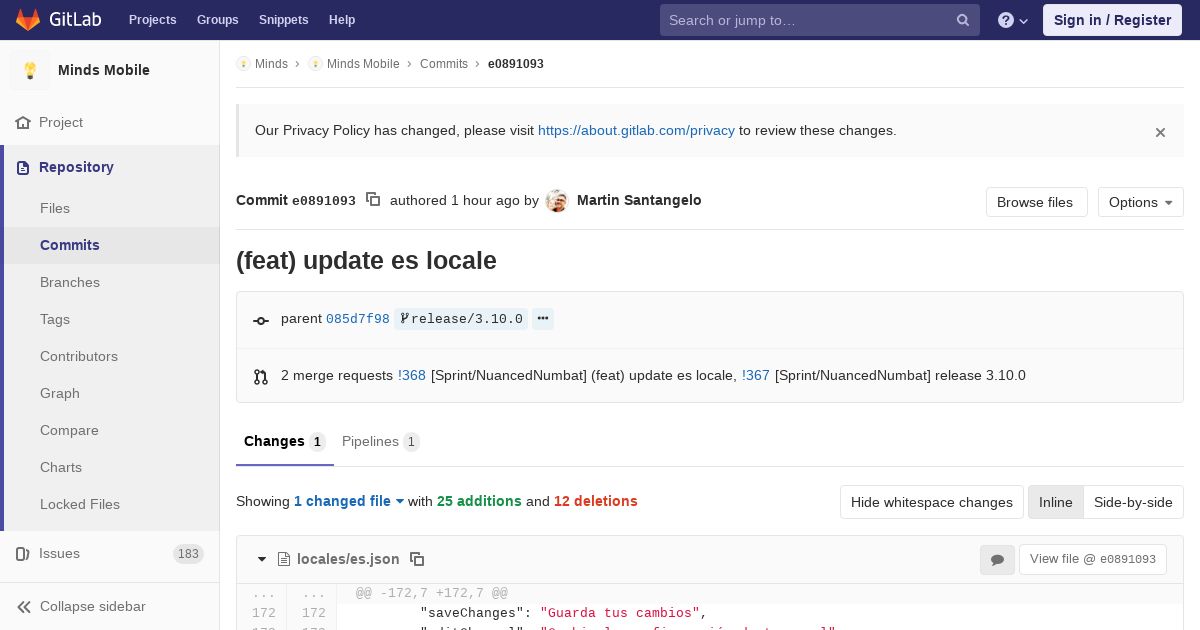Copy the commit SHA via clipboard icon

[x=373, y=199]
